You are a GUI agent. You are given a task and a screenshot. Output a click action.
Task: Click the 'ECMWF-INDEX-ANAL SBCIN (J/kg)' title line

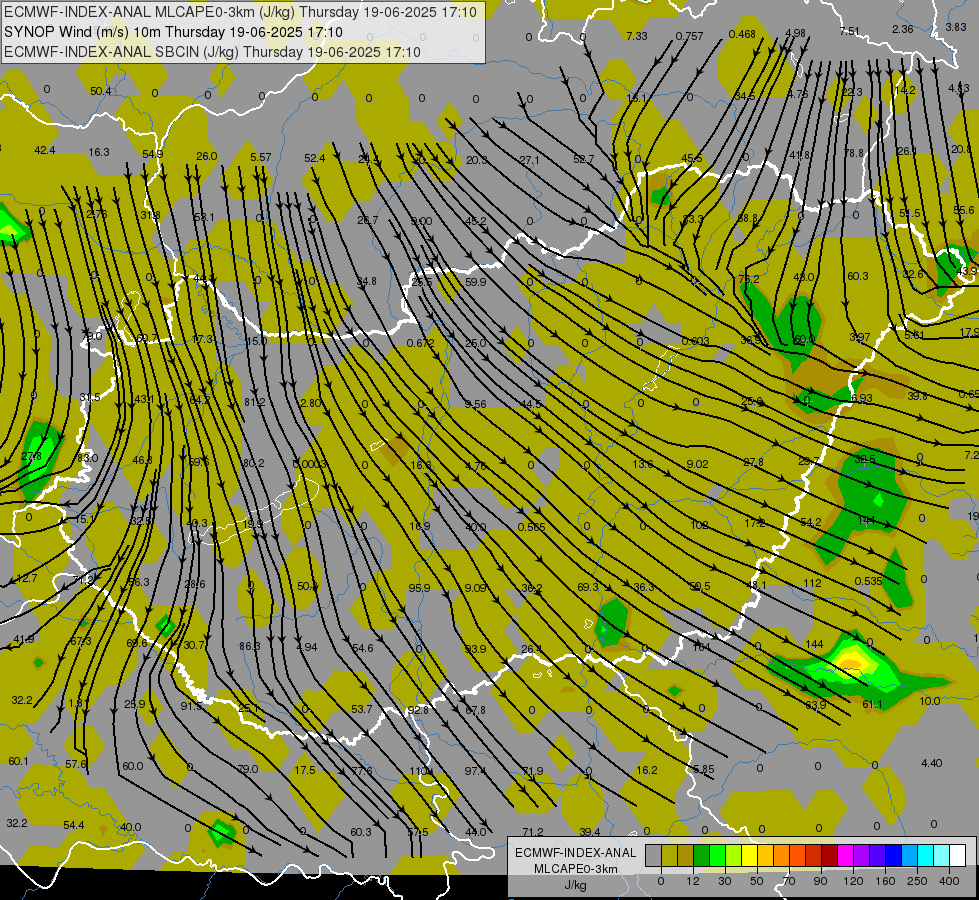click(x=212, y=52)
